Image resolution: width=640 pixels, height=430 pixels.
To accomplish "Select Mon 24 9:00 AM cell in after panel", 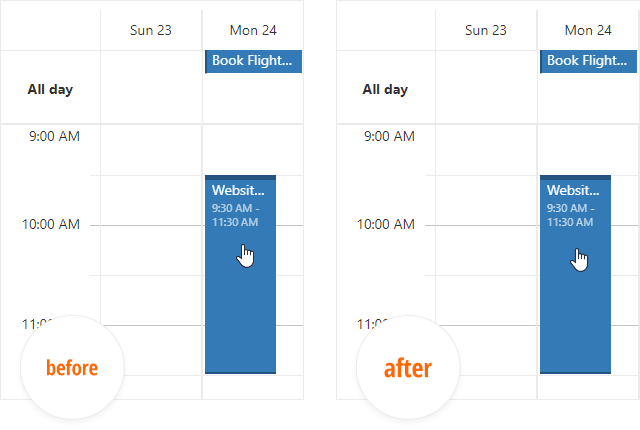I will pyautogui.click(x=587, y=150).
